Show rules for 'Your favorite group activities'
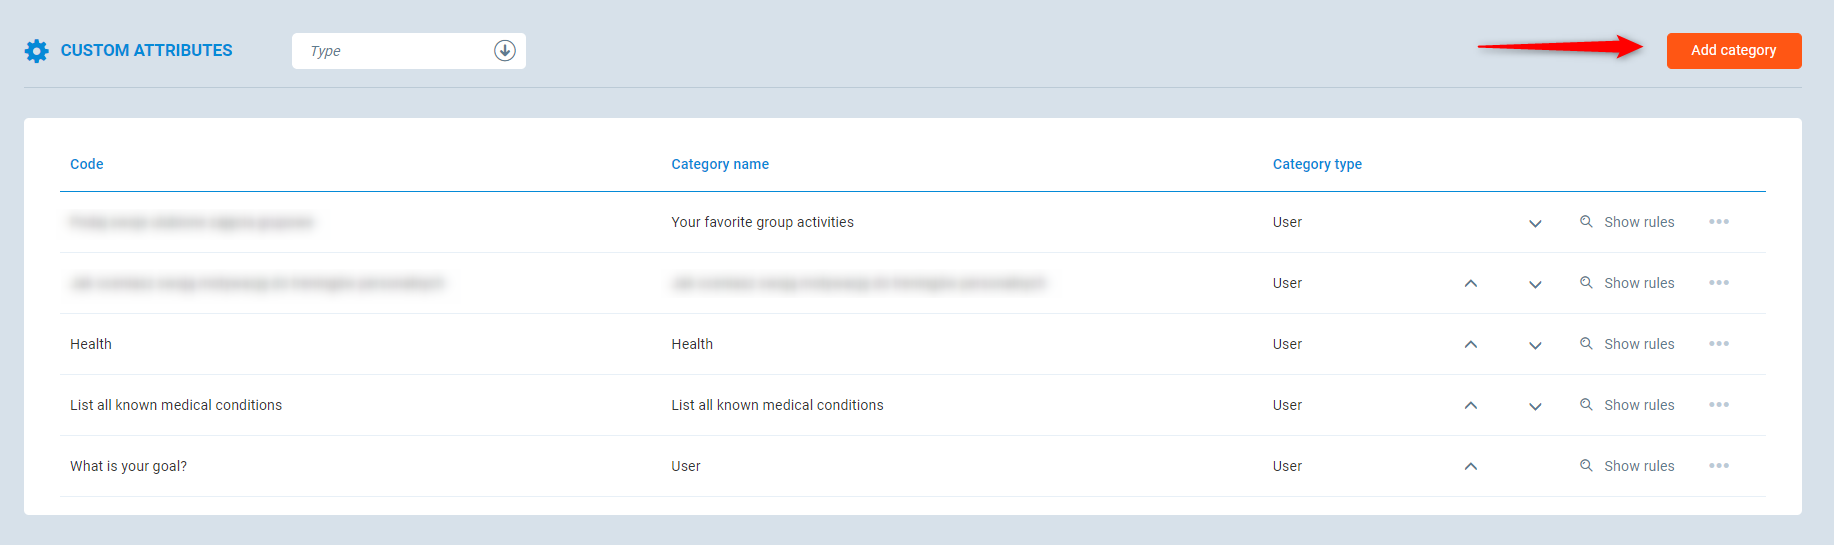Screen dimensions: 1834x545 coord(1627,222)
